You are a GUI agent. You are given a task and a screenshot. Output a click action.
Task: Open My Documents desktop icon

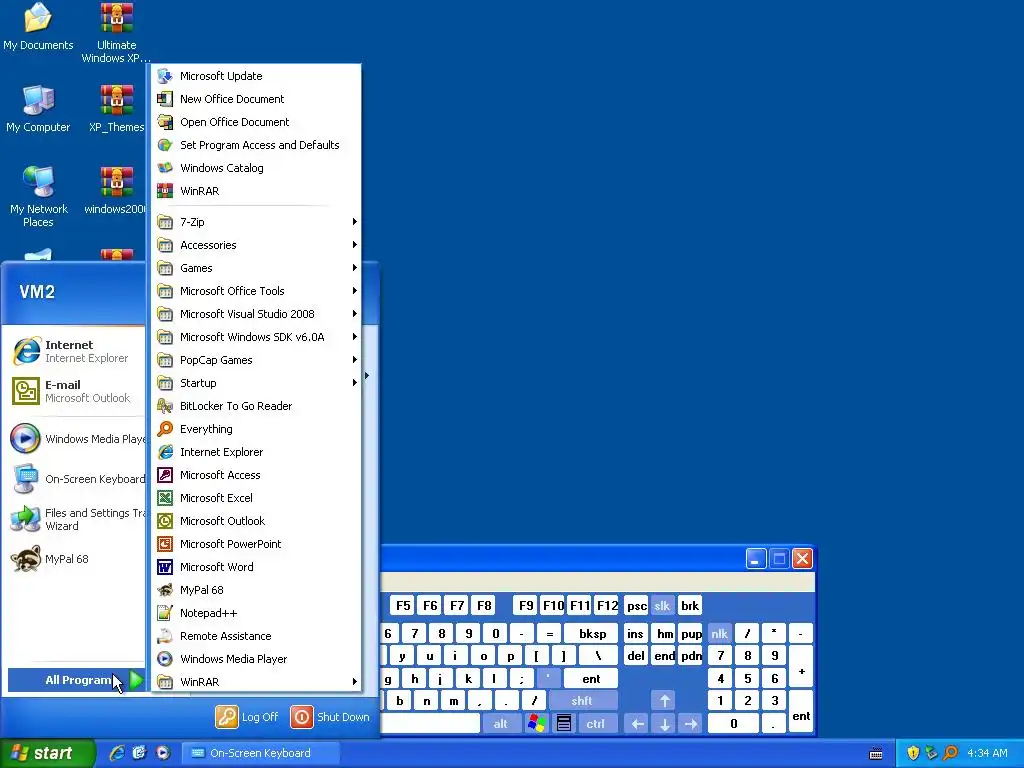point(38,27)
